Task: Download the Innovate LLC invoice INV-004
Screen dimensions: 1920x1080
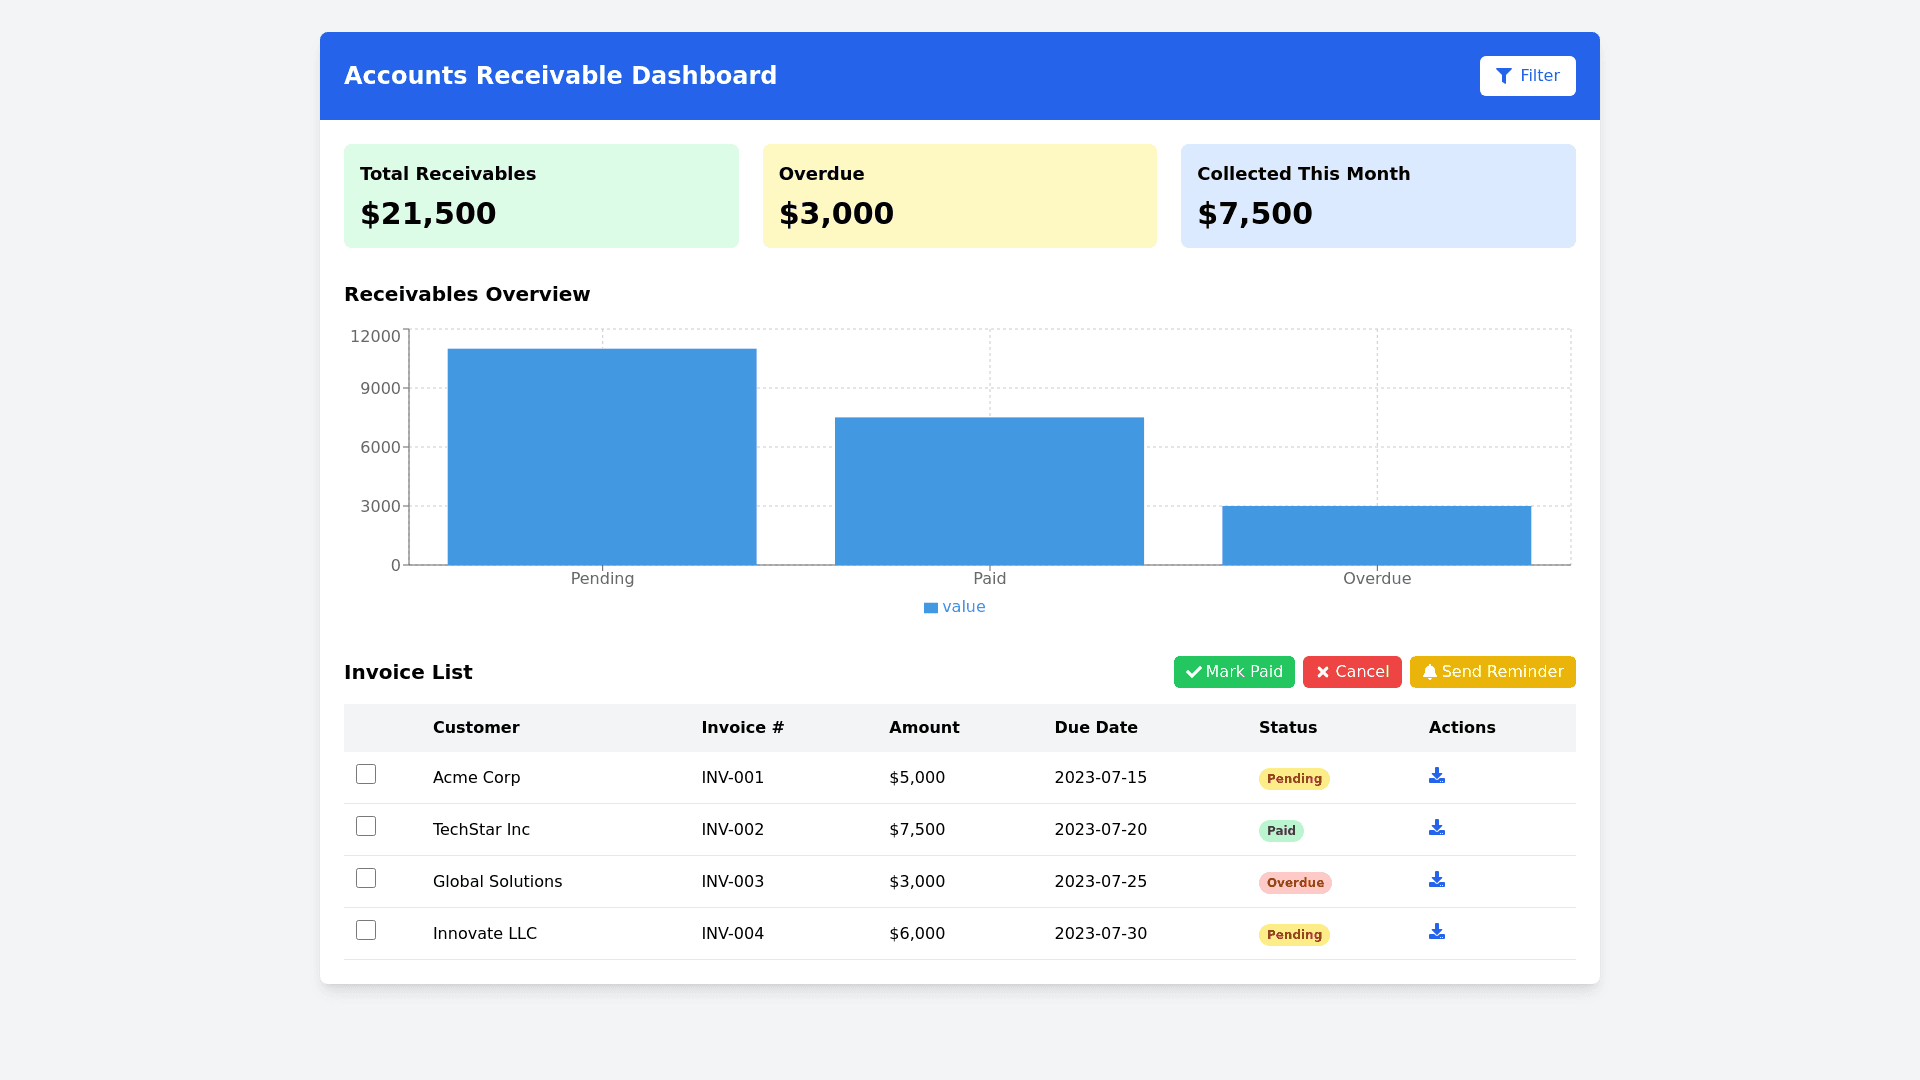Action: coord(1437,932)
